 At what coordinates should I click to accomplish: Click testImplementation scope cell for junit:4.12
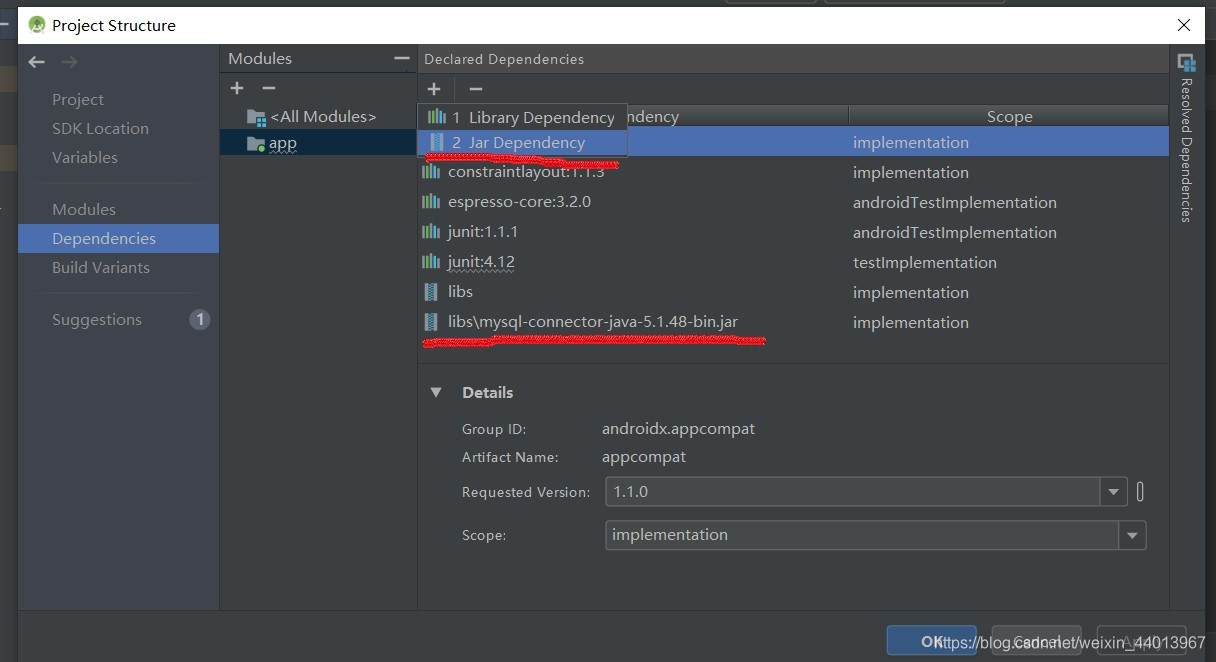pos(924,262)
